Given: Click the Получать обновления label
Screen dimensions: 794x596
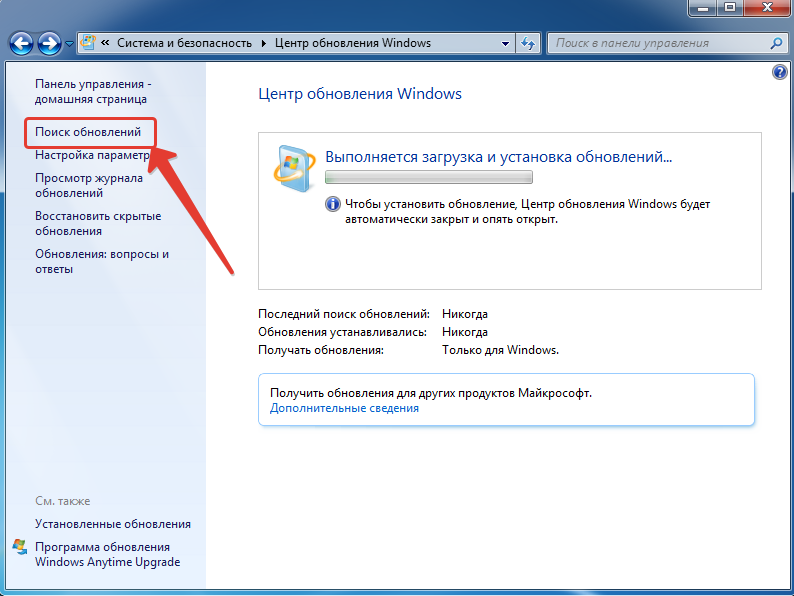Looking at the screenshot, I should [321, 350].
